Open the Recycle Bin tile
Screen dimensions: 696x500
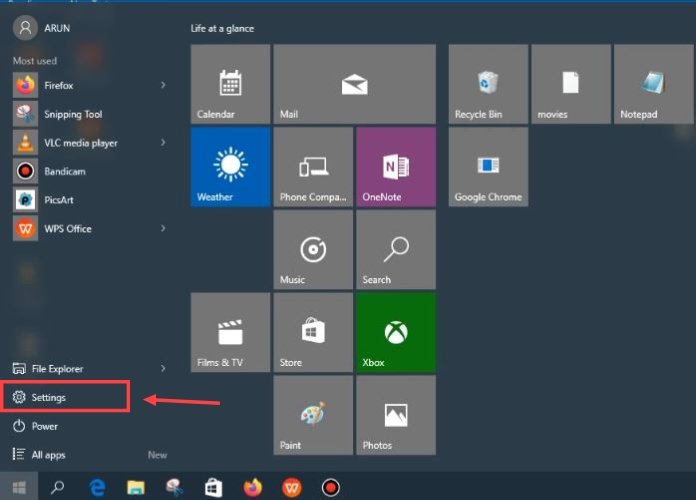click(x=488, y=84)
